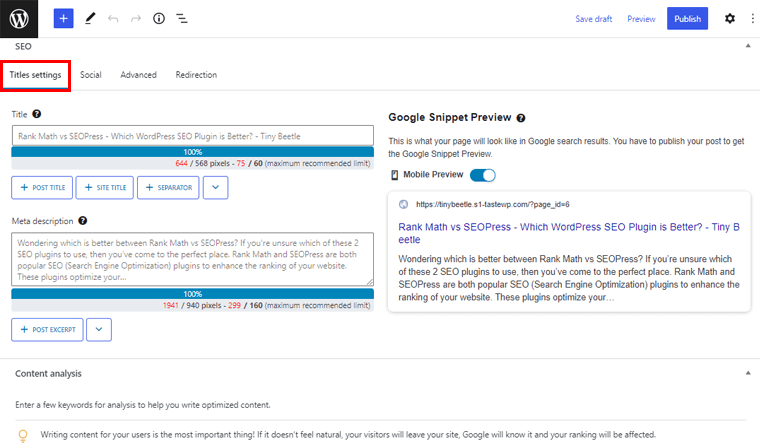Click into the SEO Title input field

pos(192,136)
